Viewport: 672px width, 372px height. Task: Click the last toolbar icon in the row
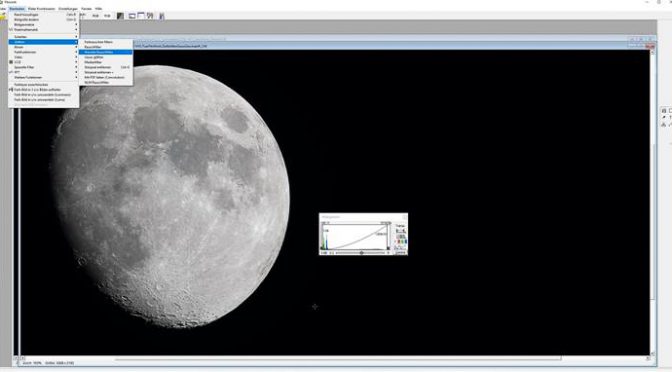pos(162,16)
